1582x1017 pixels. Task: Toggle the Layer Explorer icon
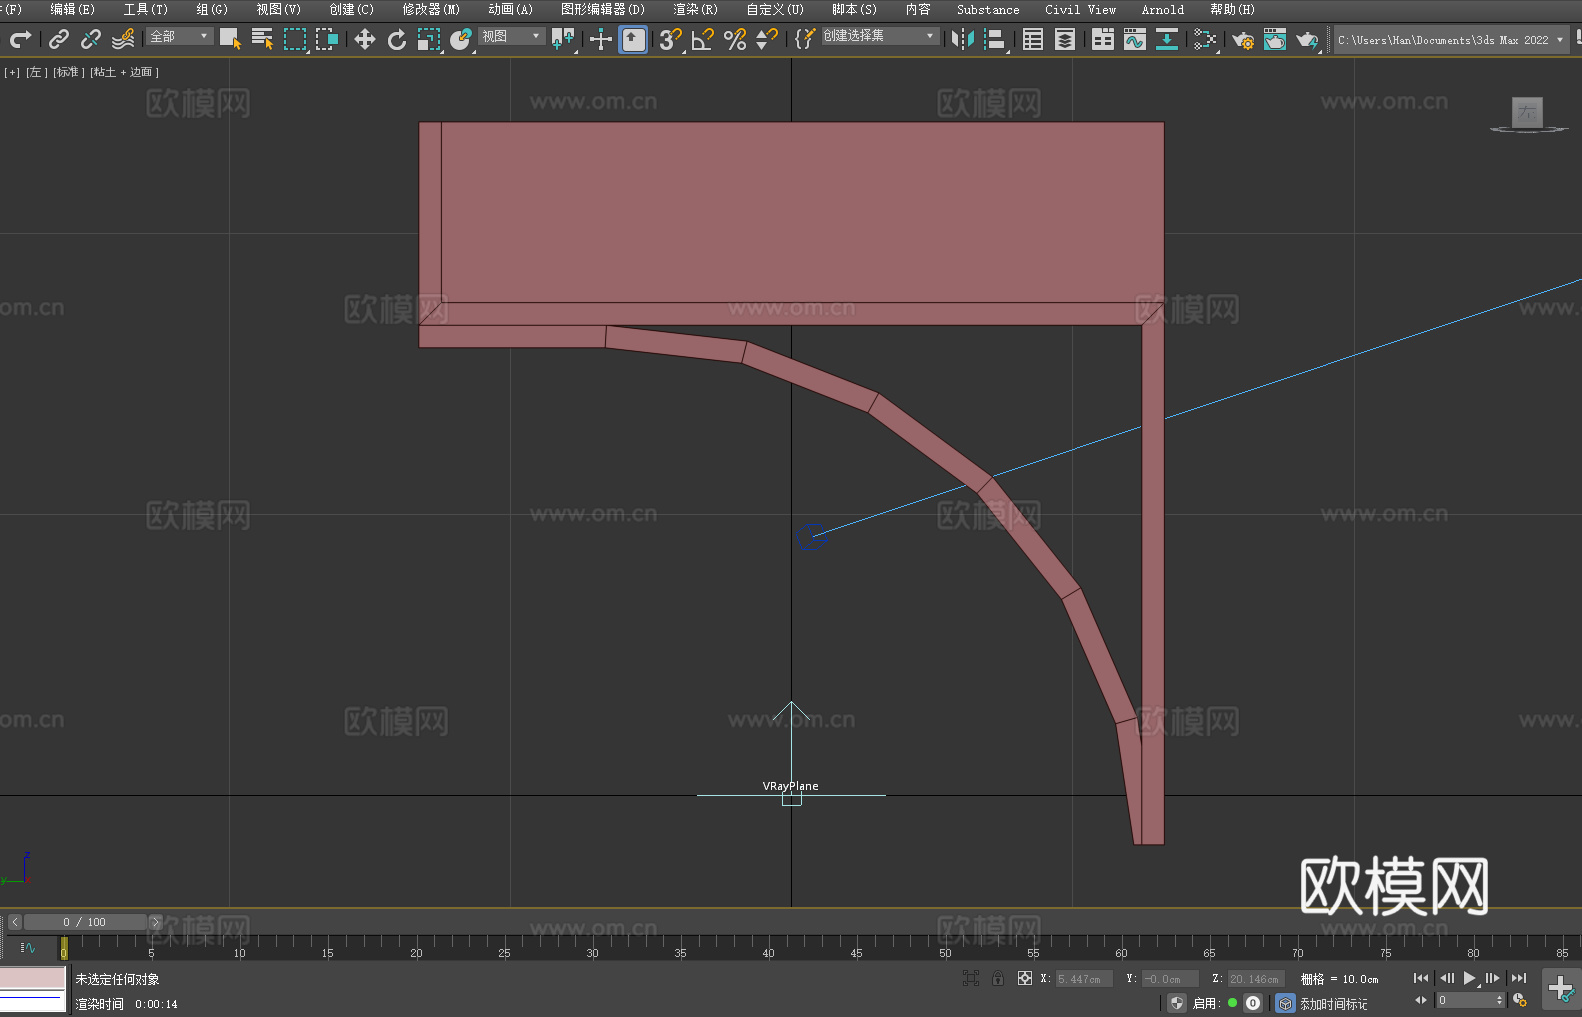[x=1065, y=39]
